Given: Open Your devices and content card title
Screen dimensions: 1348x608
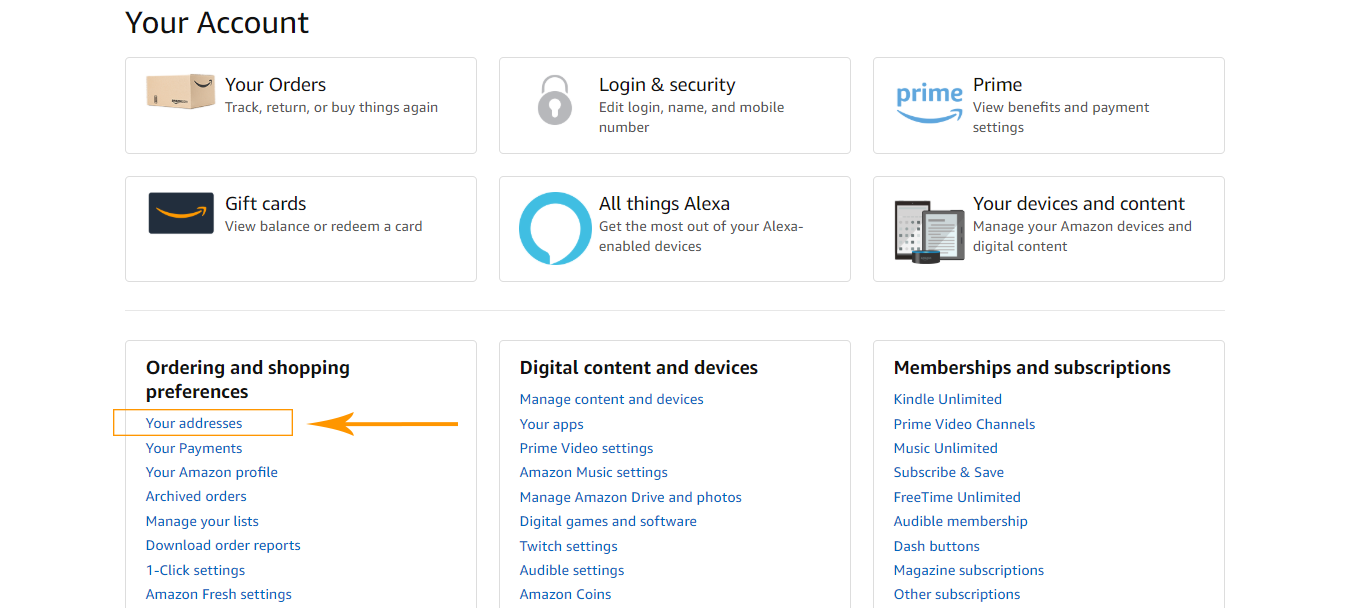Looking at the screenshot, I should [1079, 204].
